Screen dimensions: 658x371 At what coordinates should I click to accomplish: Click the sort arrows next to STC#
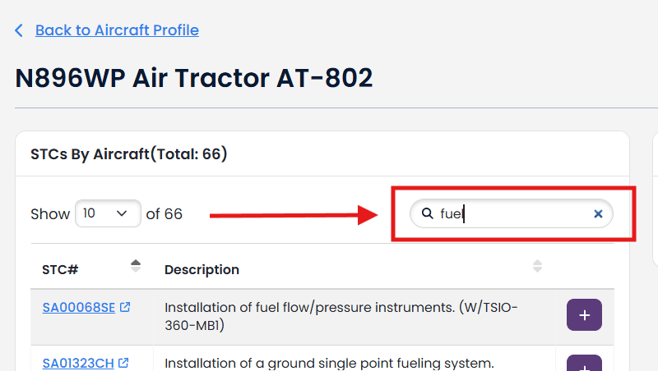[136, 266]
